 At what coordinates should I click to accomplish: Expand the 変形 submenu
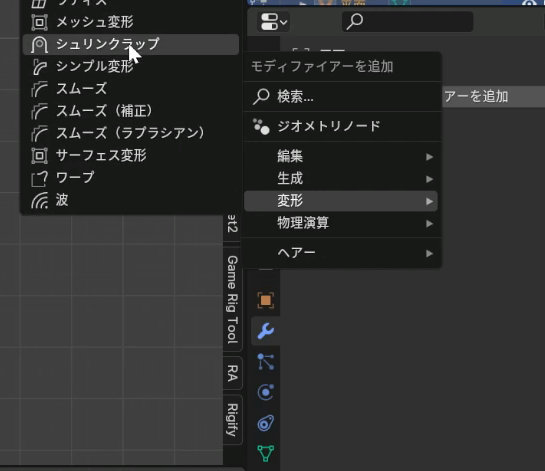[x=341, y=201]
